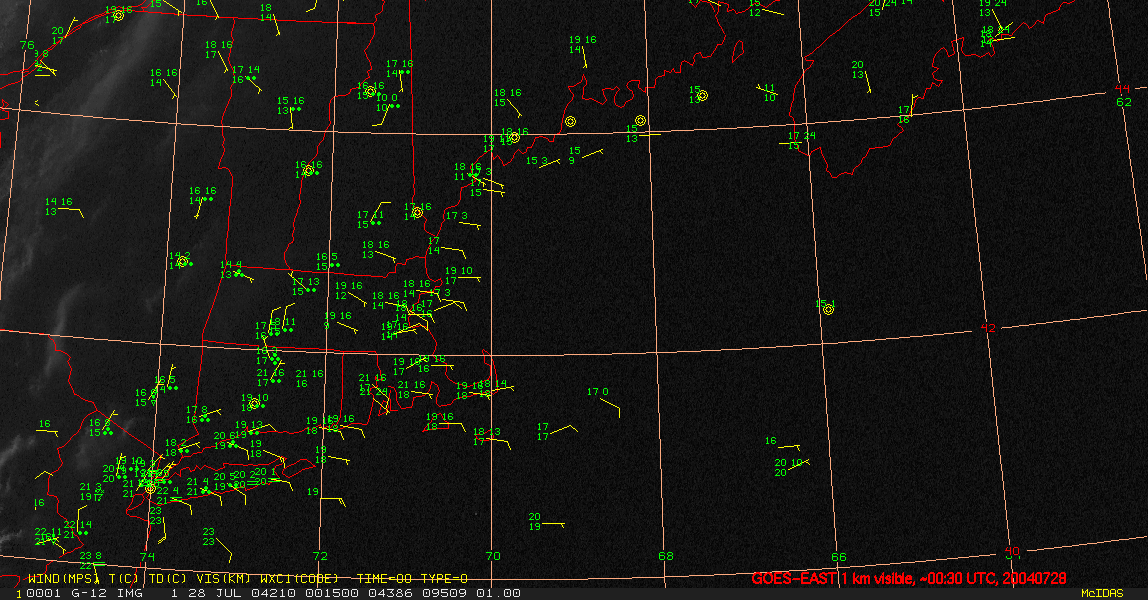Select the WXCI(CODE) legend label
Screen dimensions: 1148x600
pyautogui.click(x=299, y=579)
